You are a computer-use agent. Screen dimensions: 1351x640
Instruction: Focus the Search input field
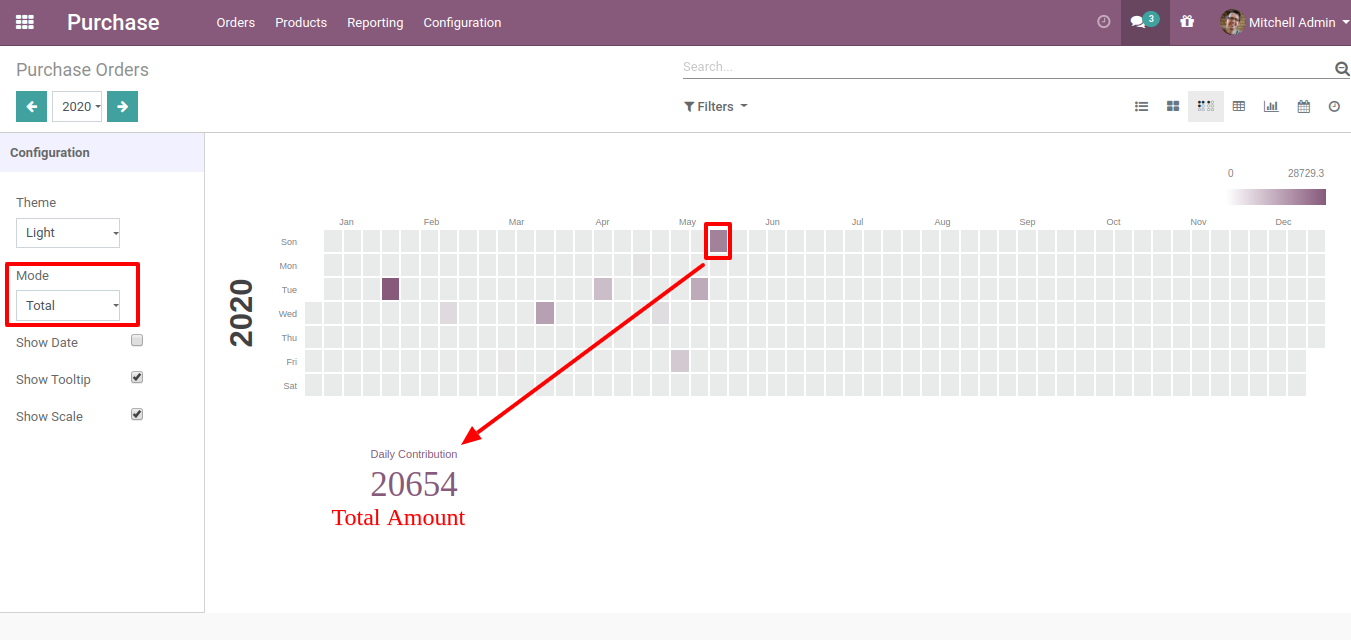[1005, 67]
